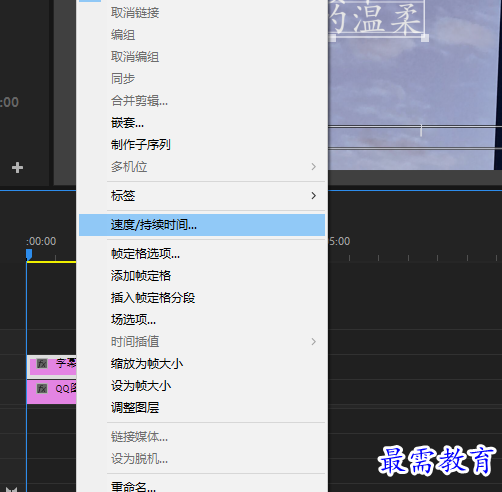Select 帧定格选项... entry

(x=202, y=254)
